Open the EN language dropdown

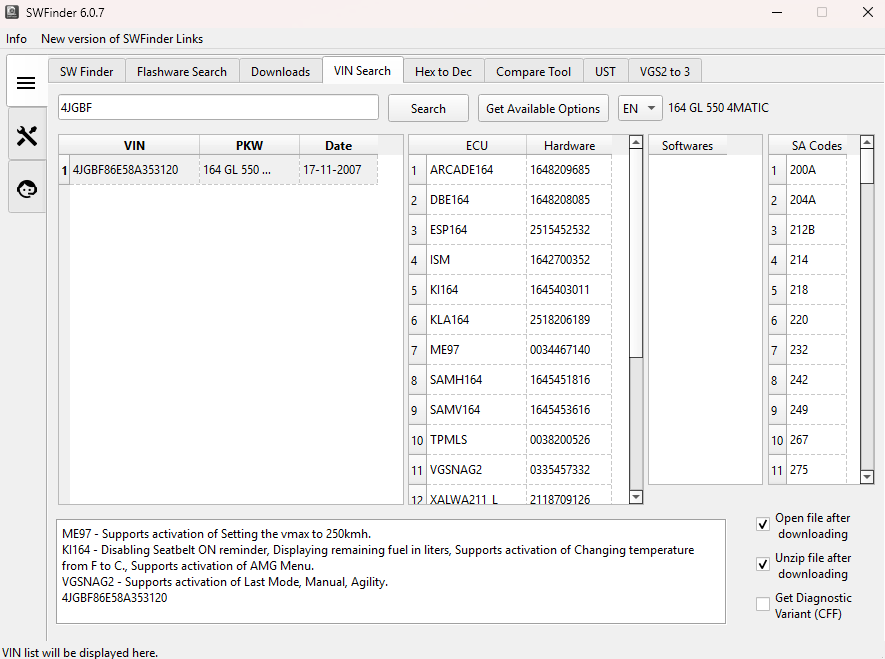point(639,108)
